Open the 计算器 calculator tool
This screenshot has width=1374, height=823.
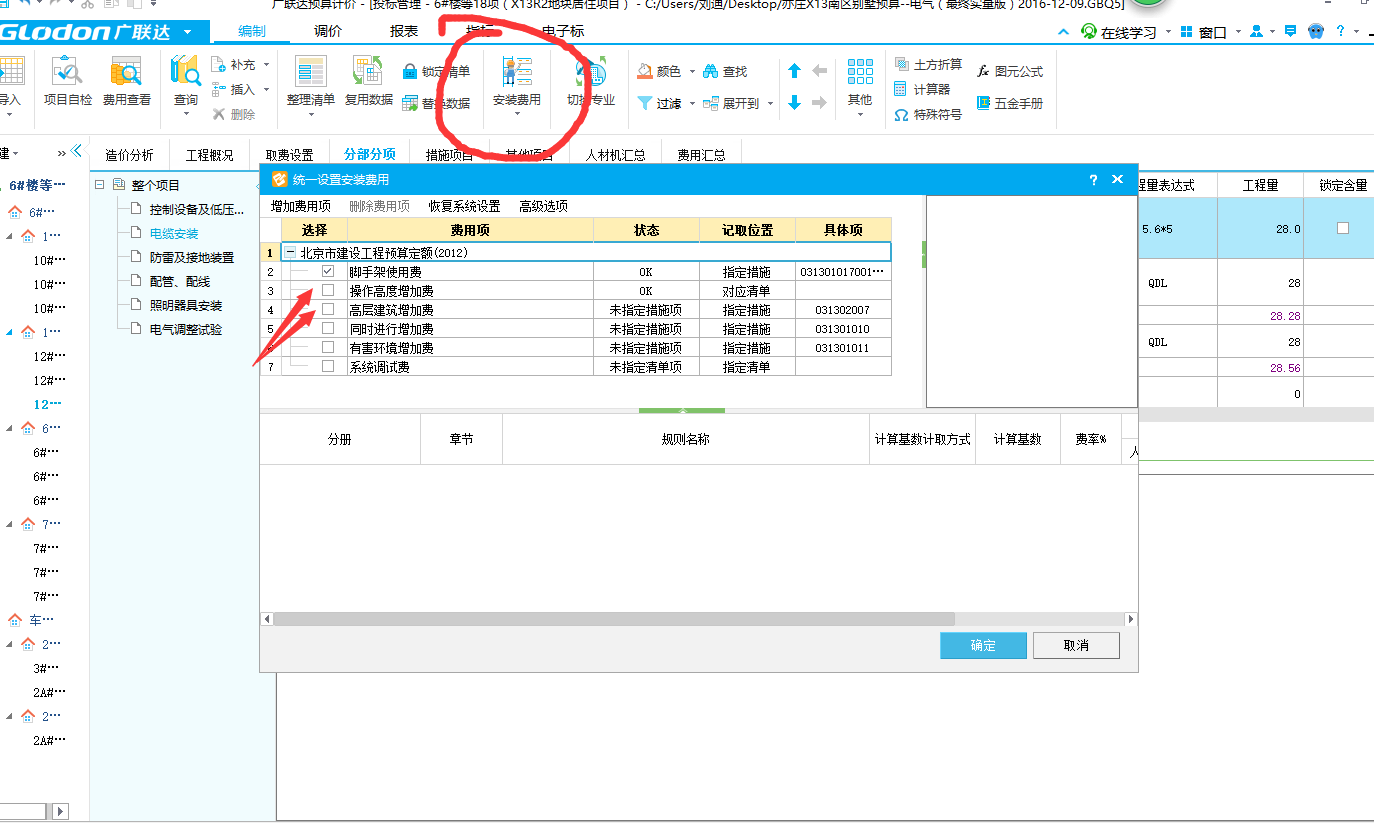(922, 90)
